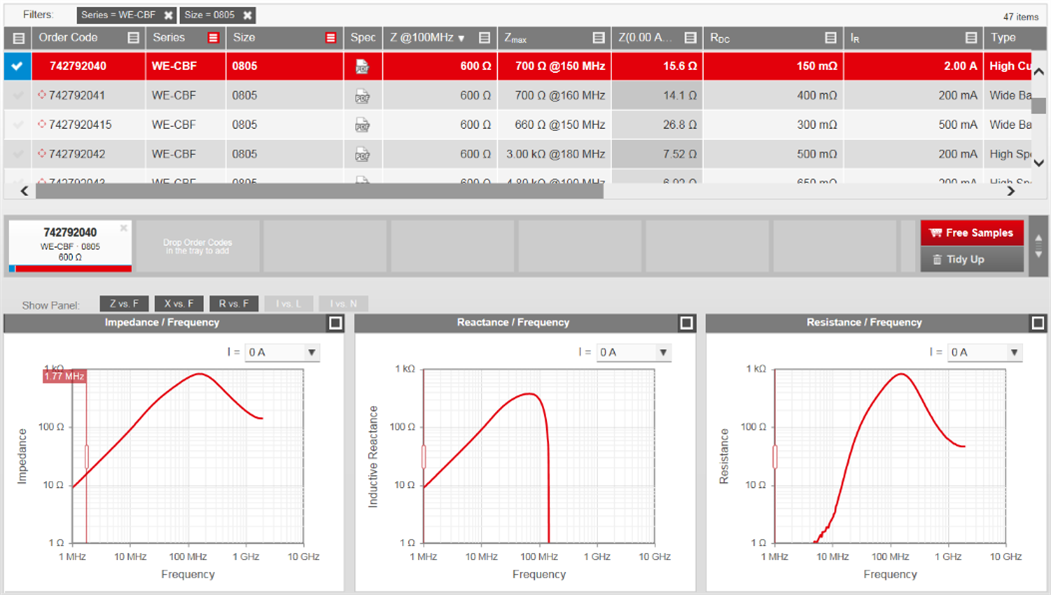Maximize the Impedance / Frequency panel

click(335, 323)
